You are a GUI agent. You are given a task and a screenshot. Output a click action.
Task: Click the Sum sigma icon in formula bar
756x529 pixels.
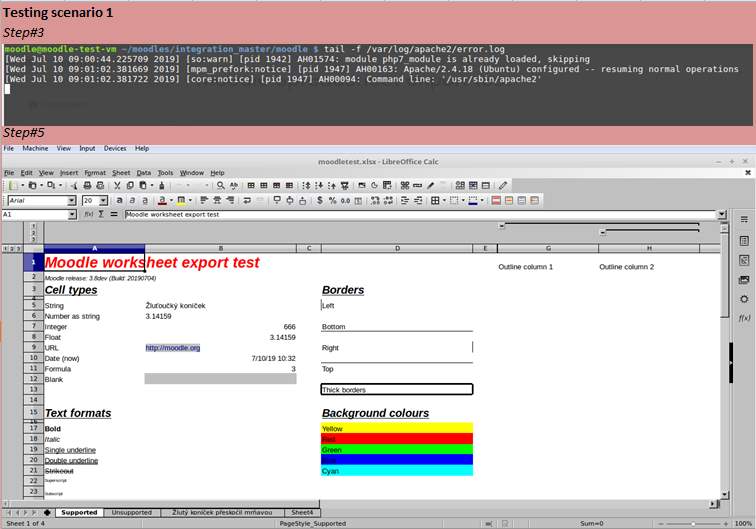[101, 214]
